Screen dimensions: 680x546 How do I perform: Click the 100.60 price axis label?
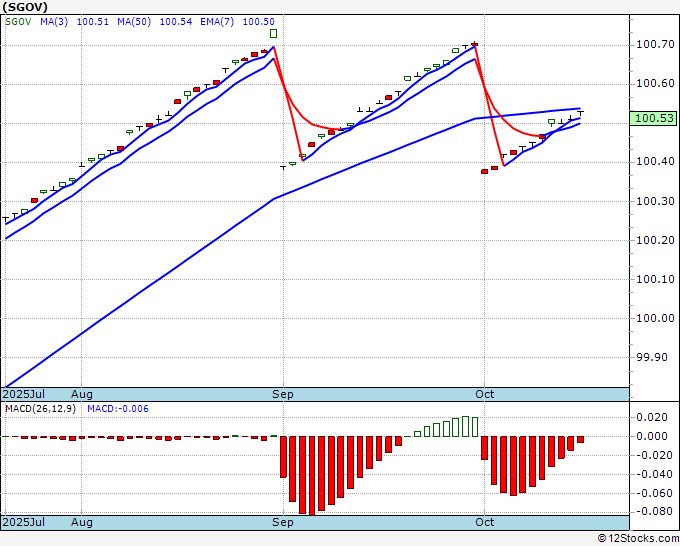click(655, 83)
